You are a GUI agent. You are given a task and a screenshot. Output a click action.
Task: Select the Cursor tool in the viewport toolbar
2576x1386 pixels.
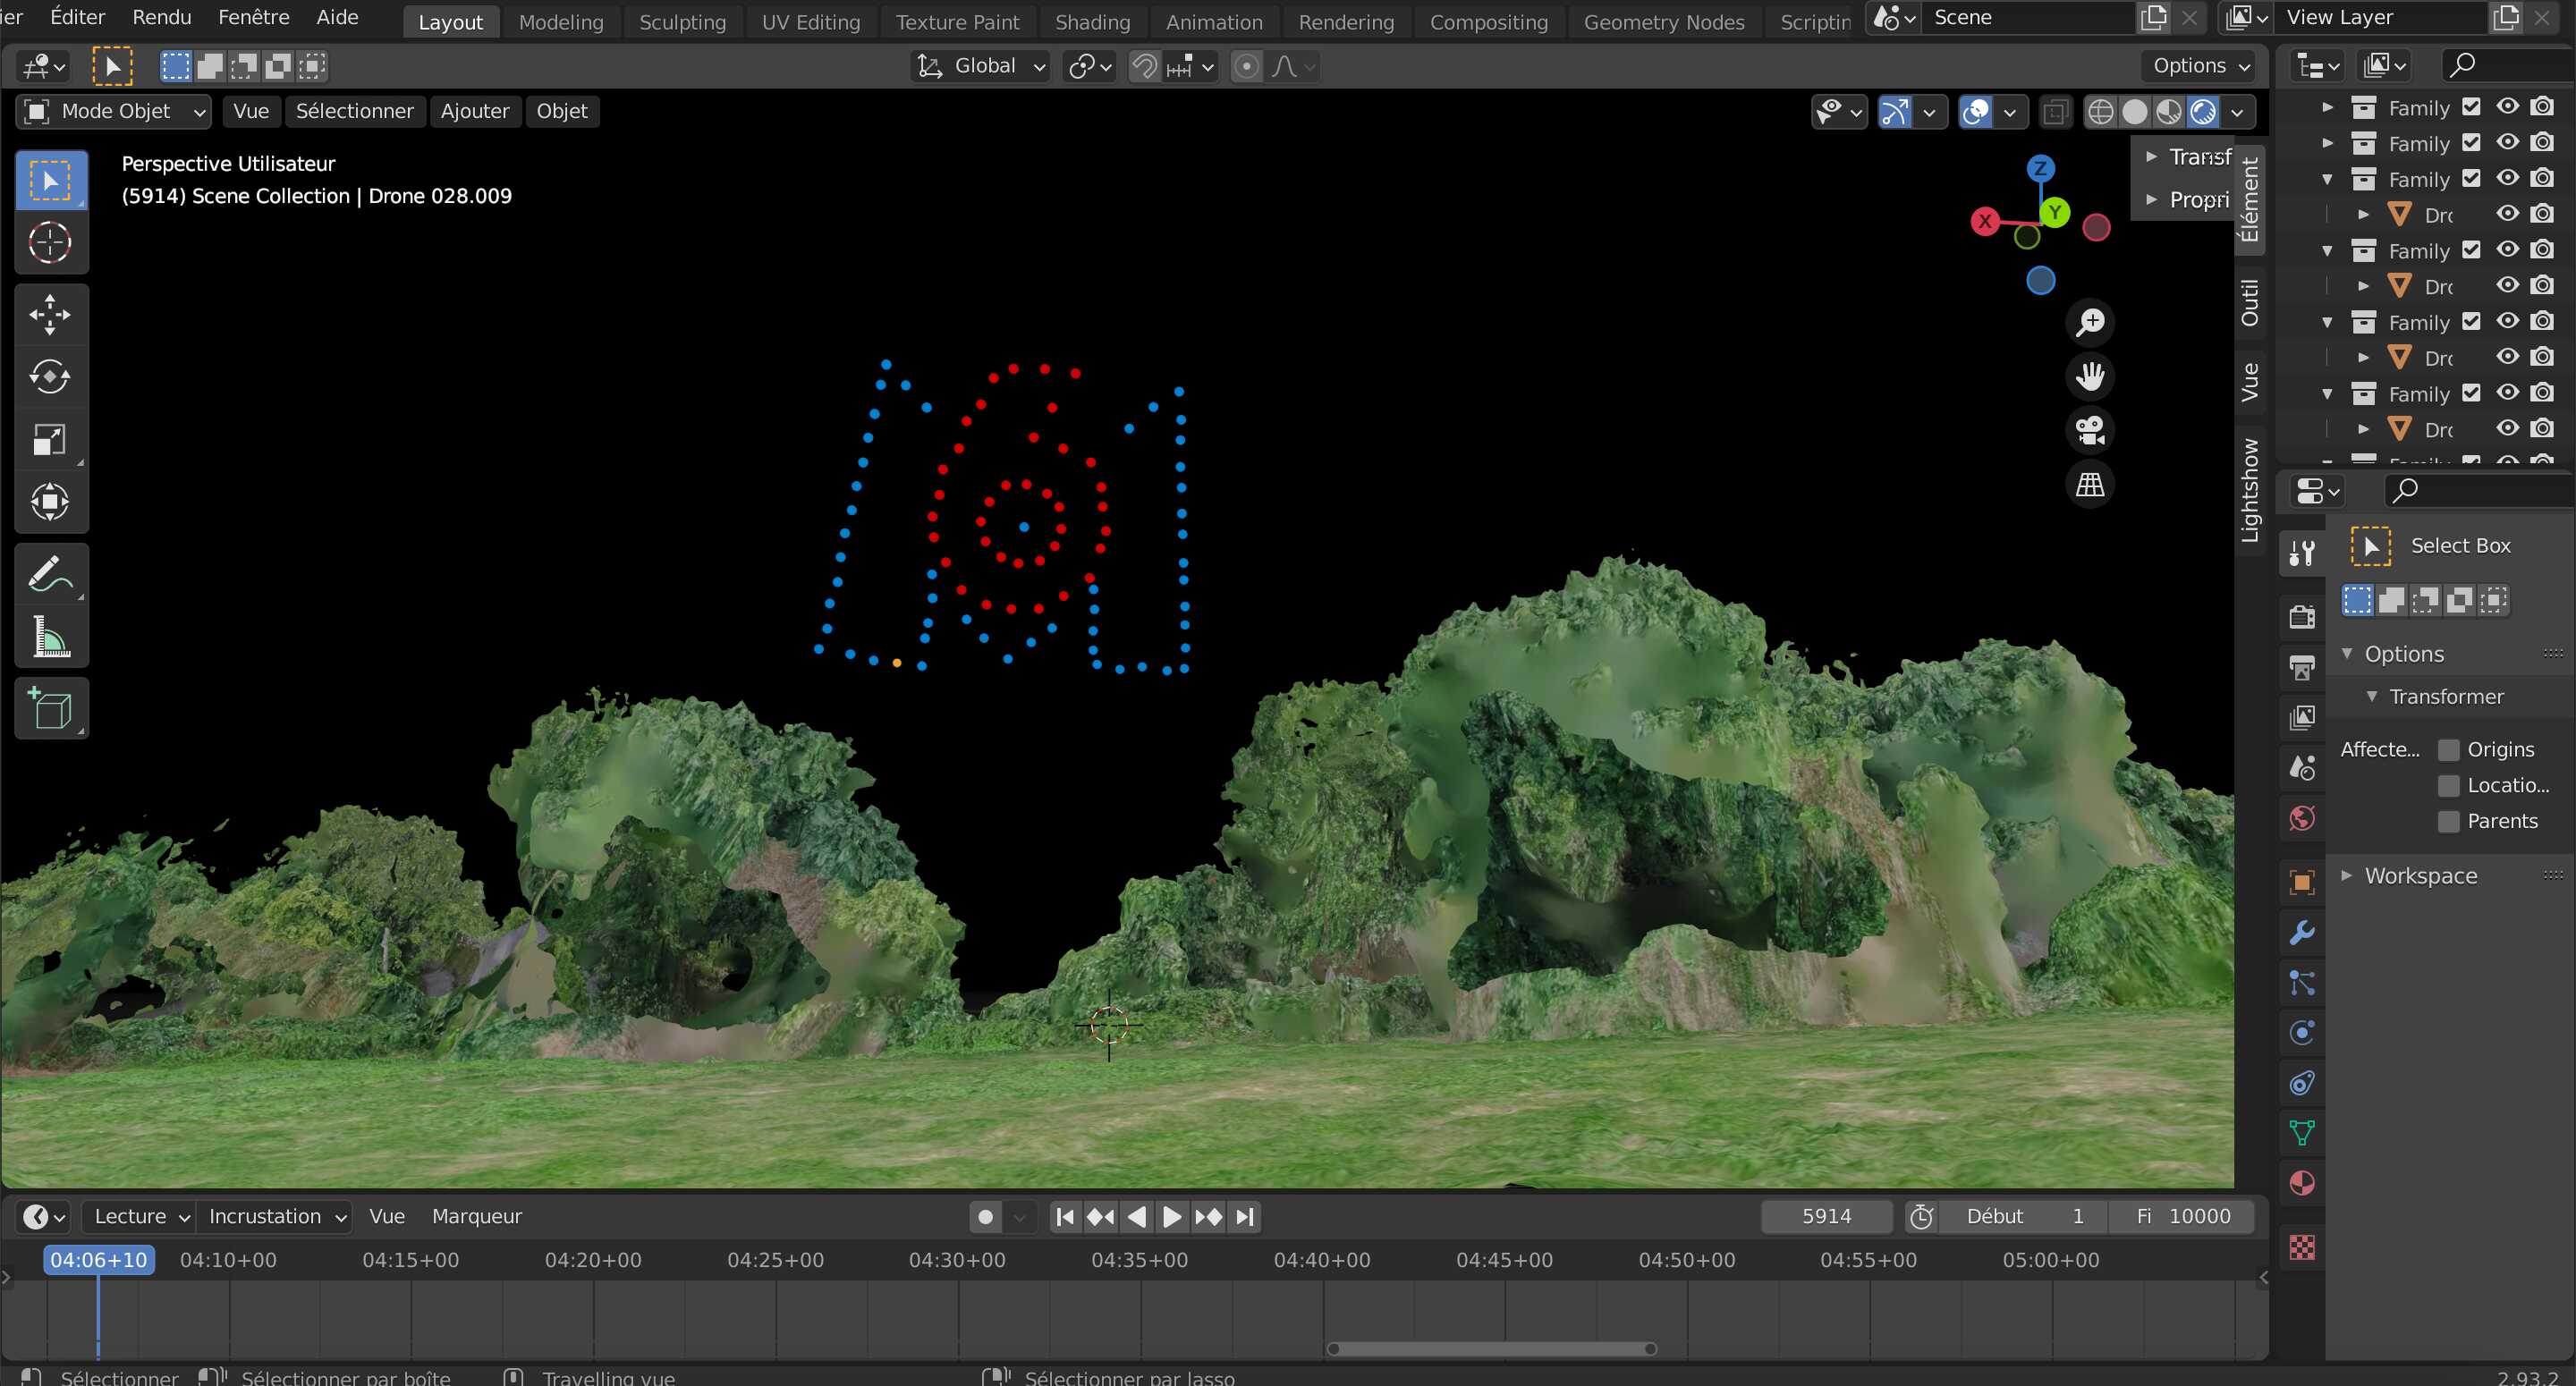50,243
